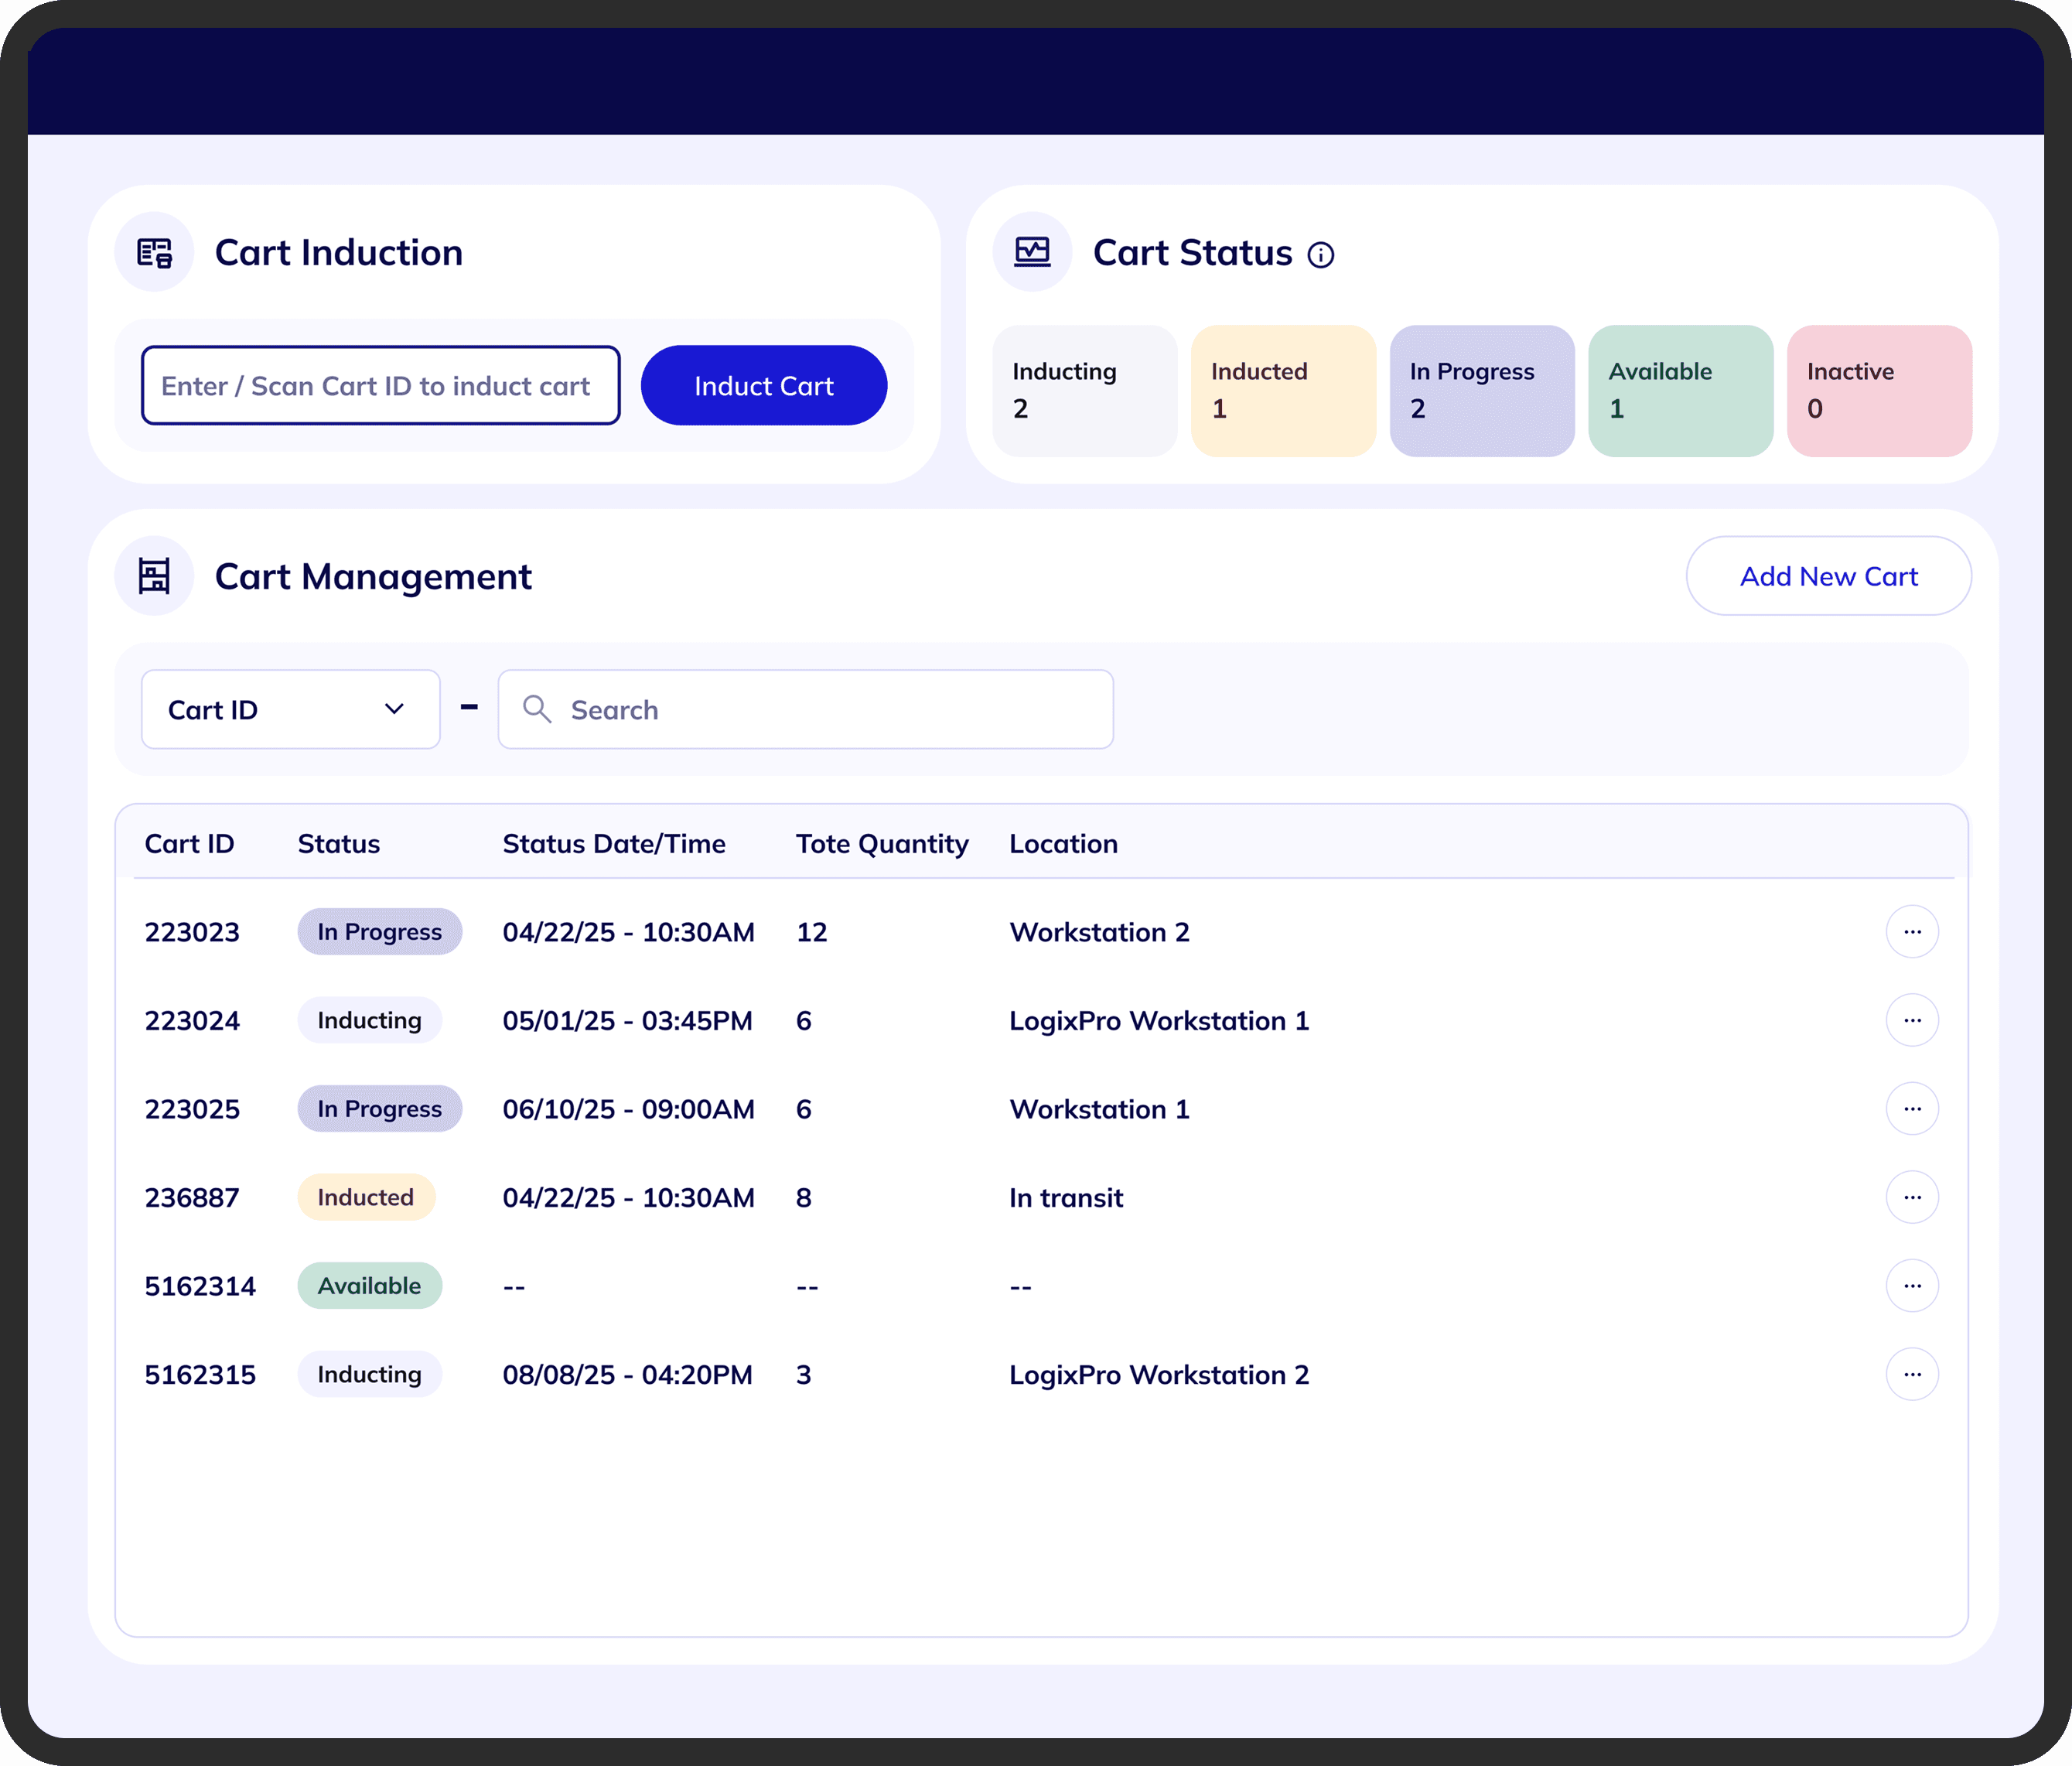Click cart ID 223023
Image resolution: width=2072 pixels, height=1766 pixels.
pos(192,932)
